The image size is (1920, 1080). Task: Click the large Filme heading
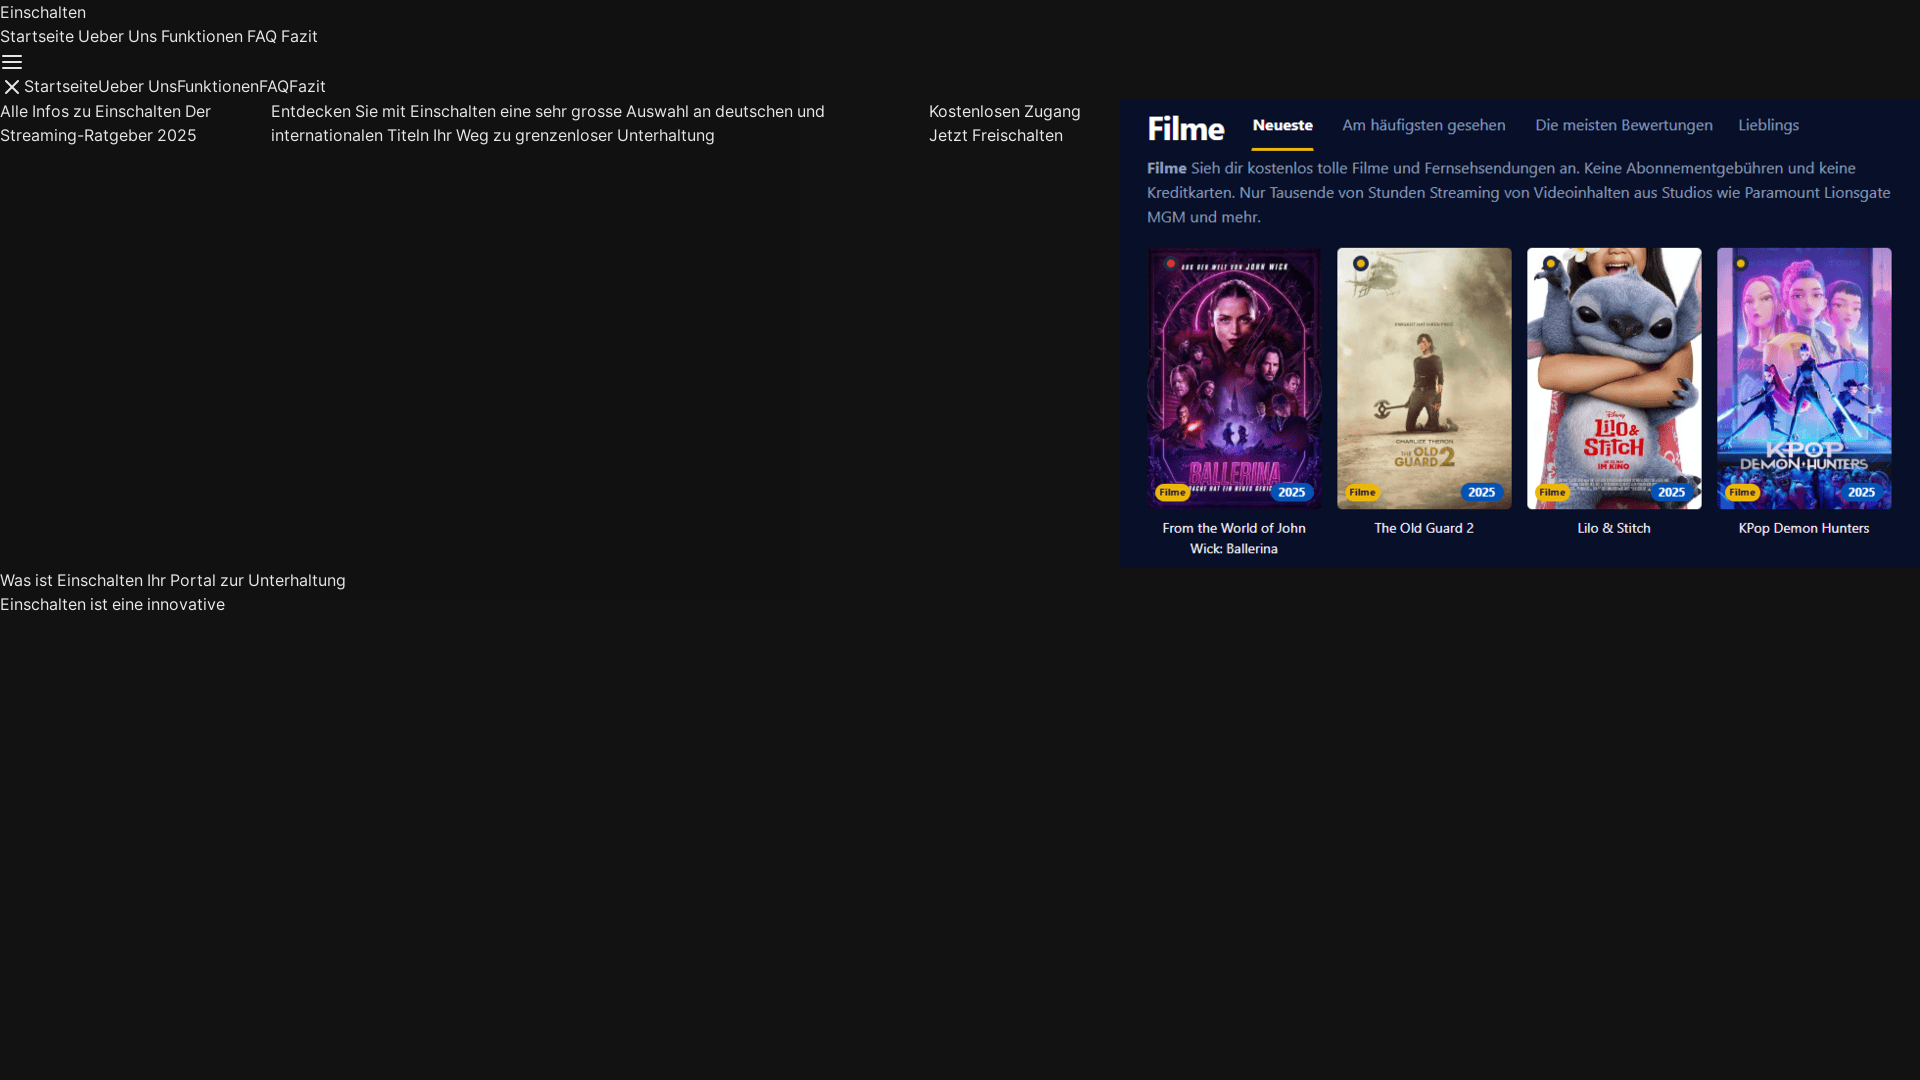(x=1185, y=129)
